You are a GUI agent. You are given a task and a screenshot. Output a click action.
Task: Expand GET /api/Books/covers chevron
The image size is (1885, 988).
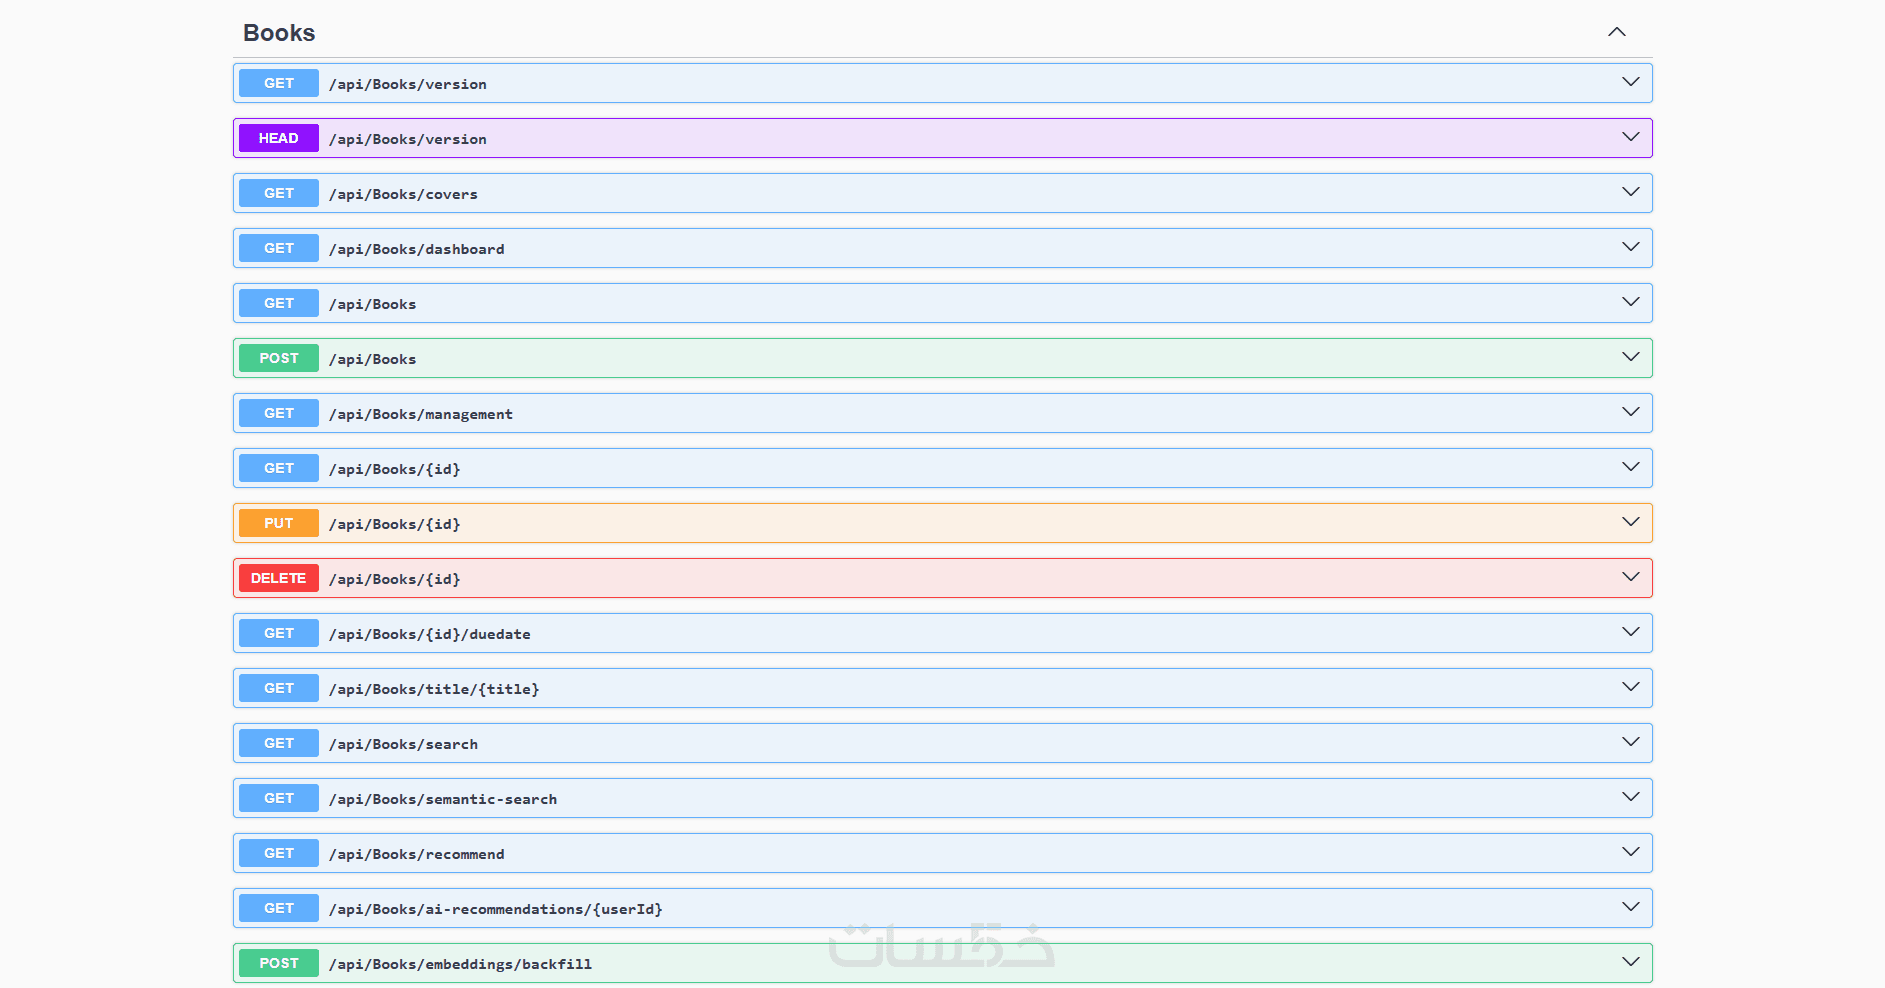pyautogui.click(x=1631, y=192)
